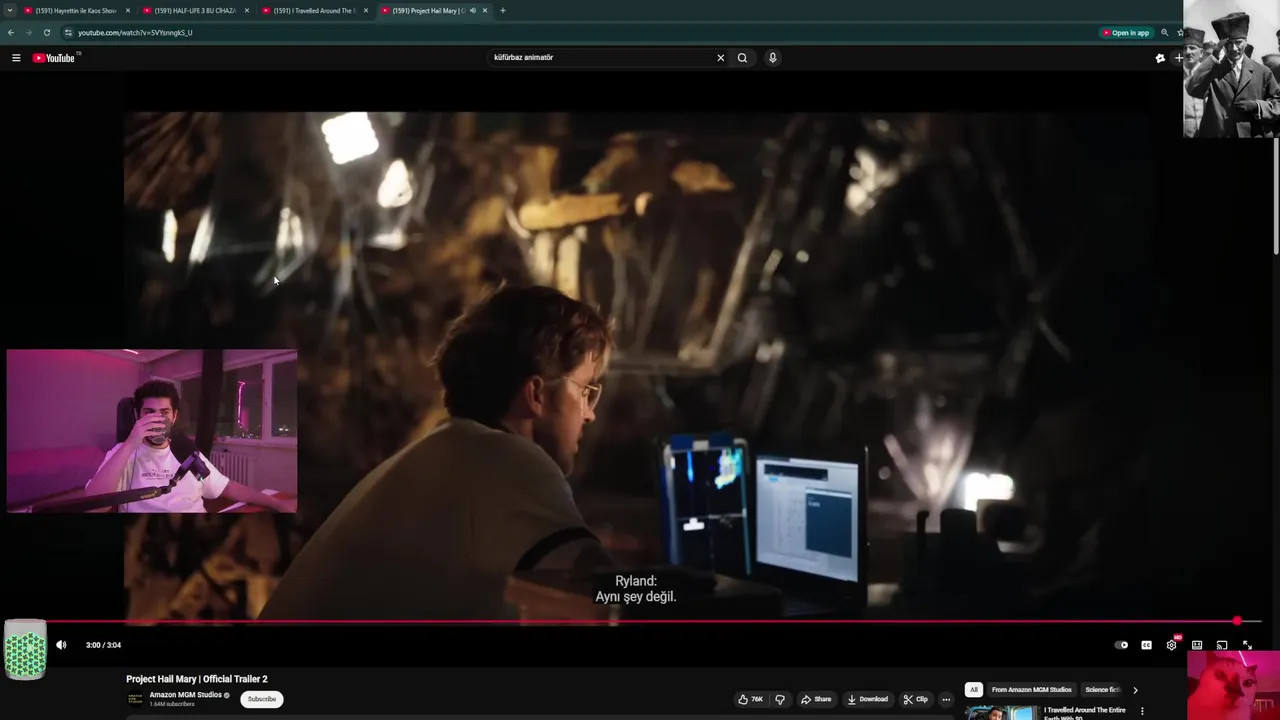Open the YouTube Create plus button
Viewport: 1280px width, 720px height.
[x=1179, y=58]
